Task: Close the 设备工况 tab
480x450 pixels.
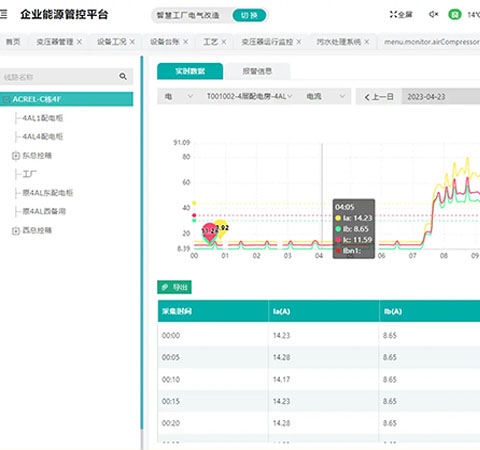Action: [x=132, y=42]
